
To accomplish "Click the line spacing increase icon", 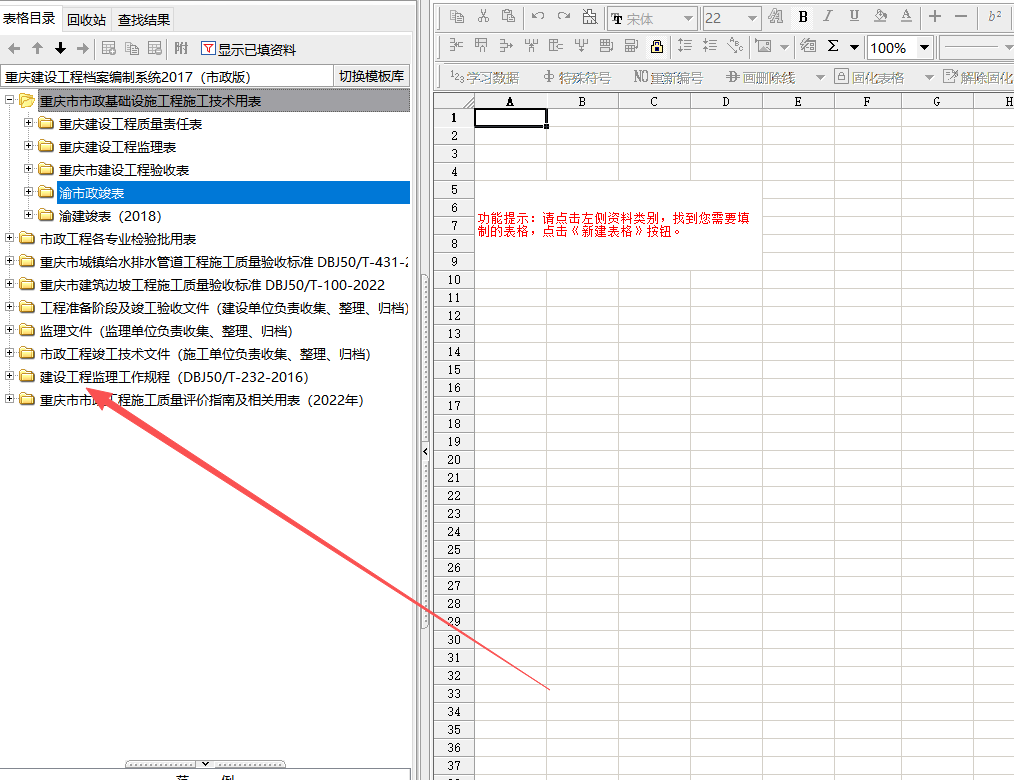I will pos(684,47).
